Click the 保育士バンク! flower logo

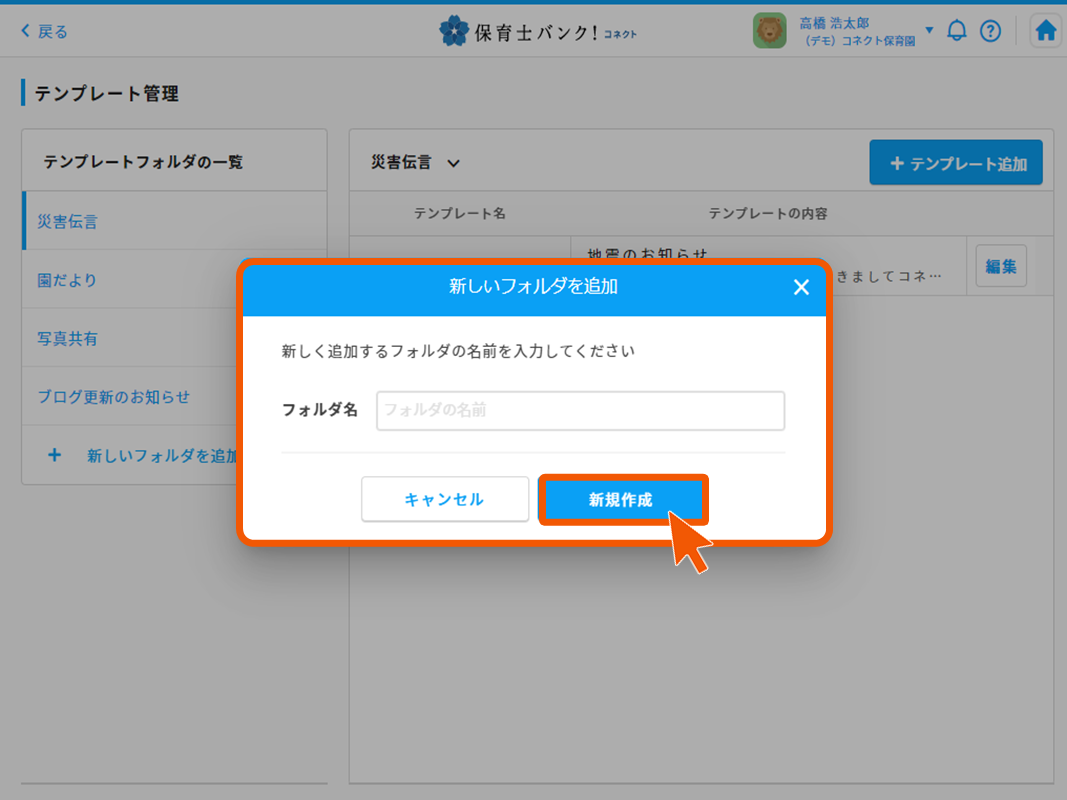[x=454, y=31]
